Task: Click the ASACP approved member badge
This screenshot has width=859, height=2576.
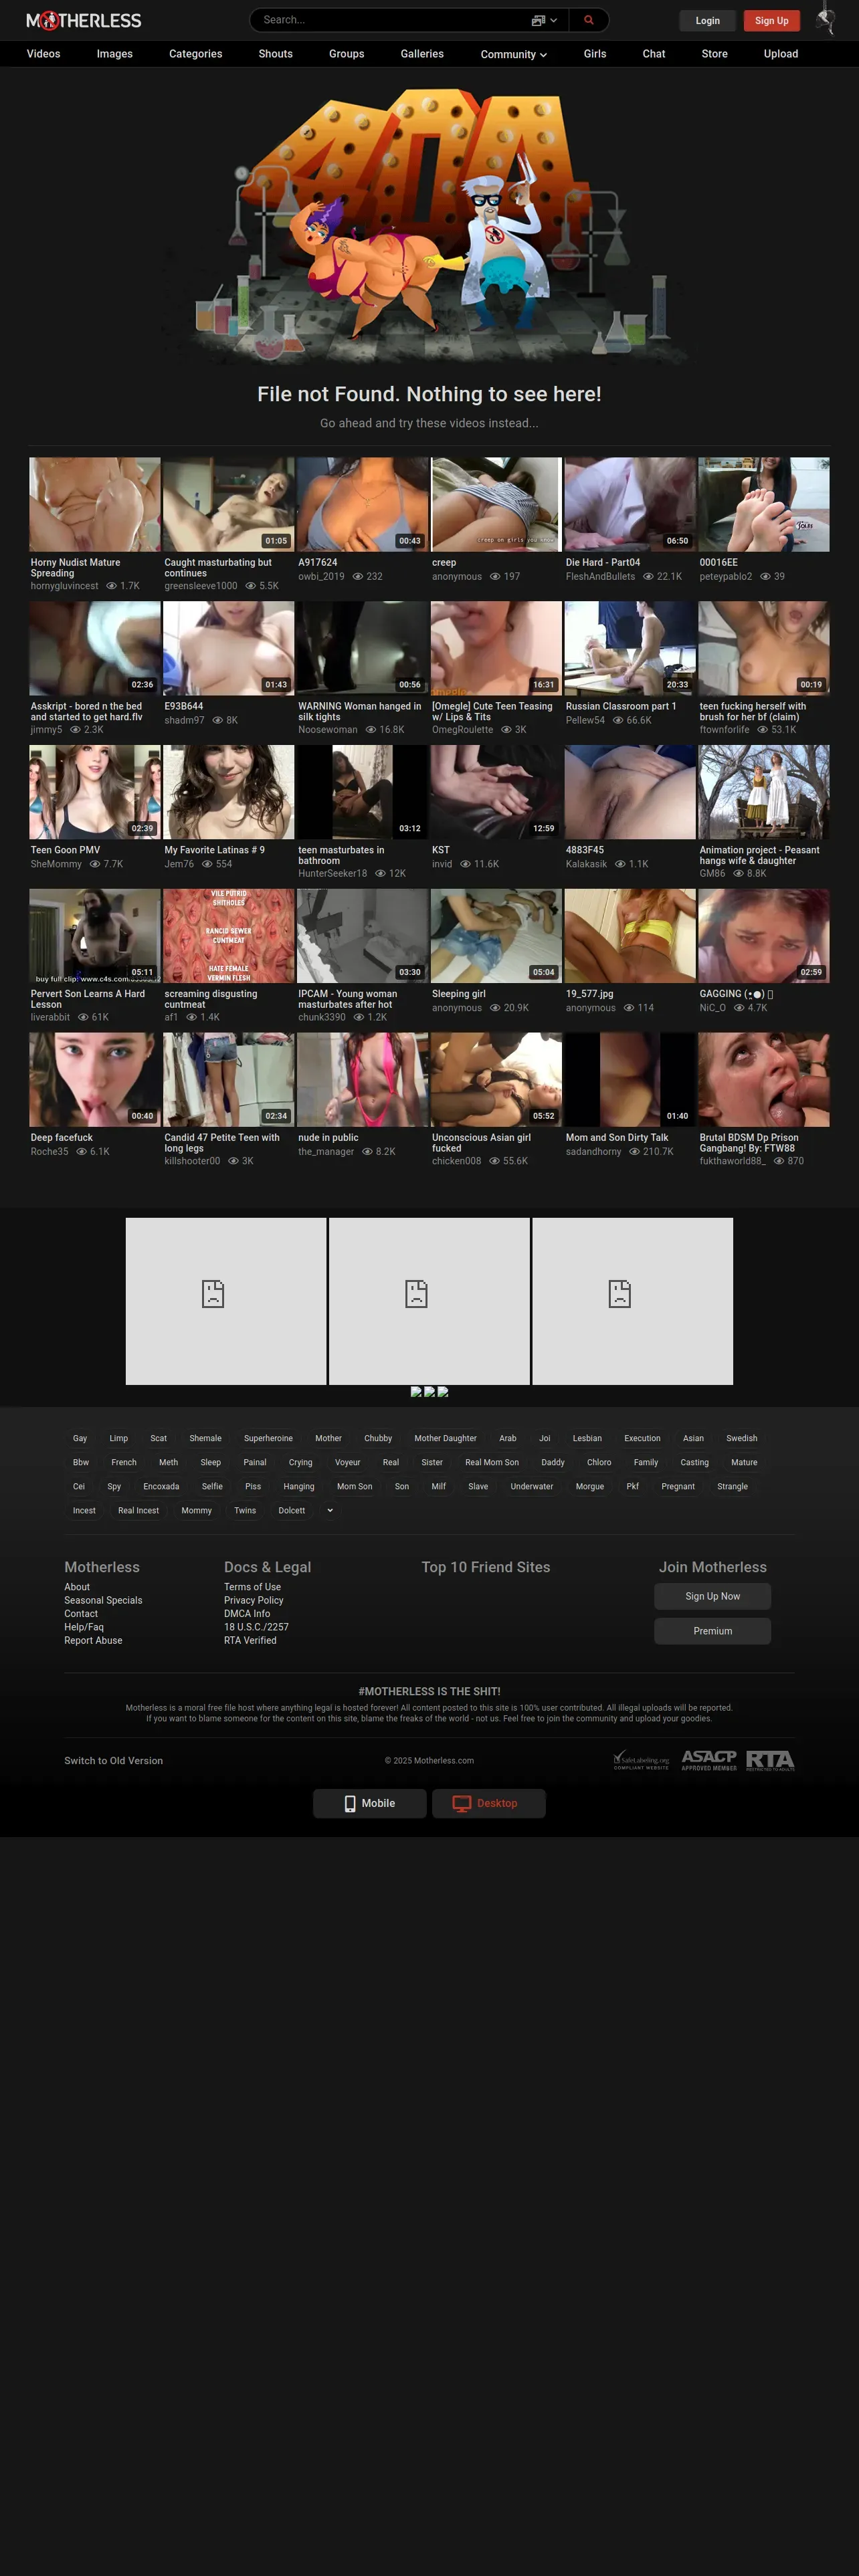Action: (709, 1760)
